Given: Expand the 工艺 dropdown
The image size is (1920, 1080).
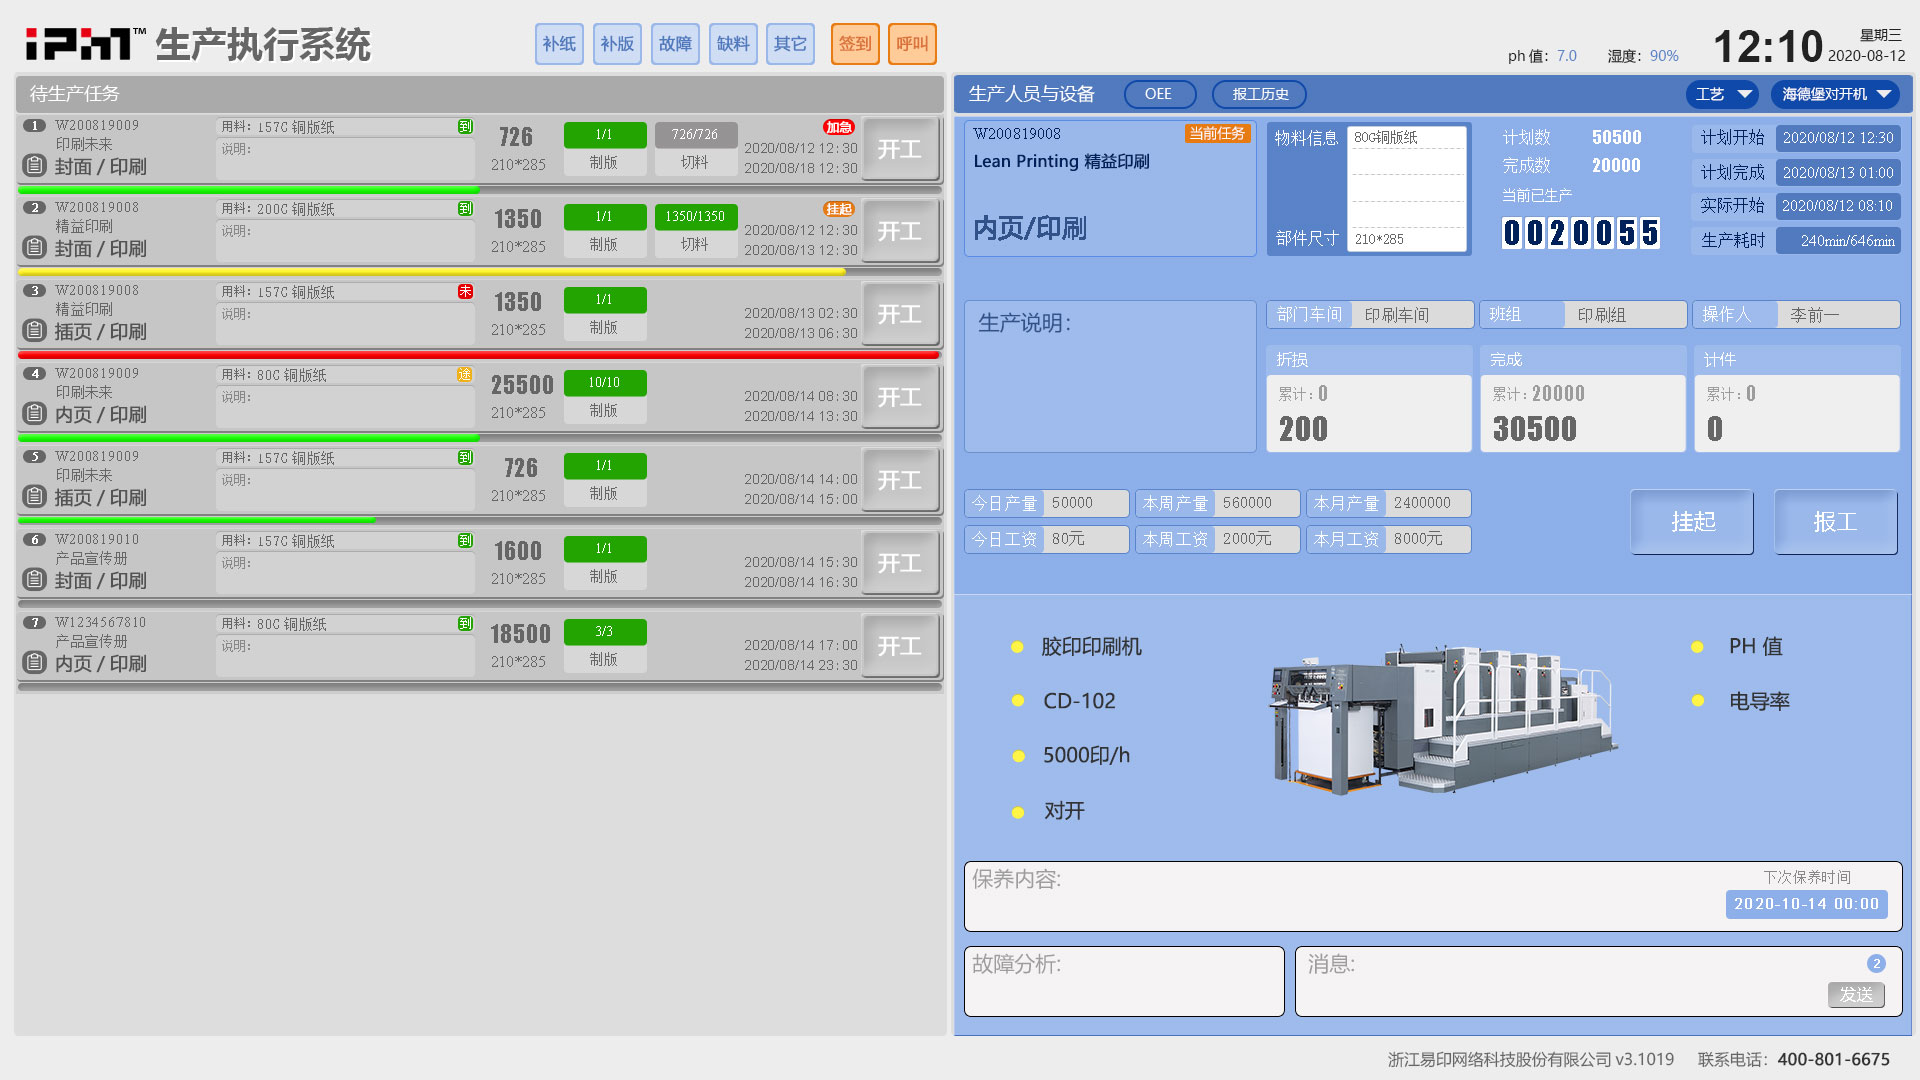Looking at the screenshot, I should (x=1721, y=94).
